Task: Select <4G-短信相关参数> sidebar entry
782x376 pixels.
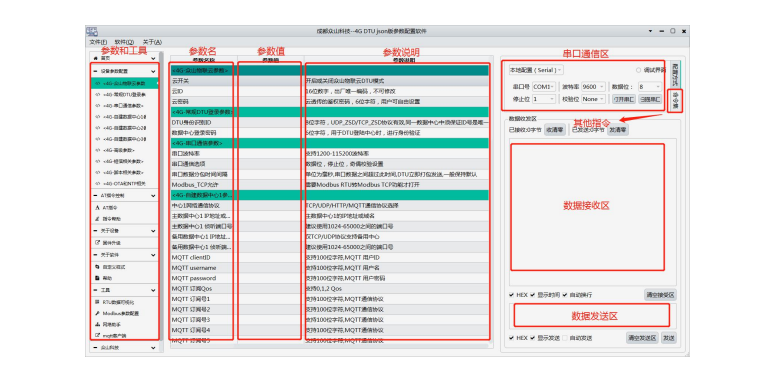Action: 125,161
